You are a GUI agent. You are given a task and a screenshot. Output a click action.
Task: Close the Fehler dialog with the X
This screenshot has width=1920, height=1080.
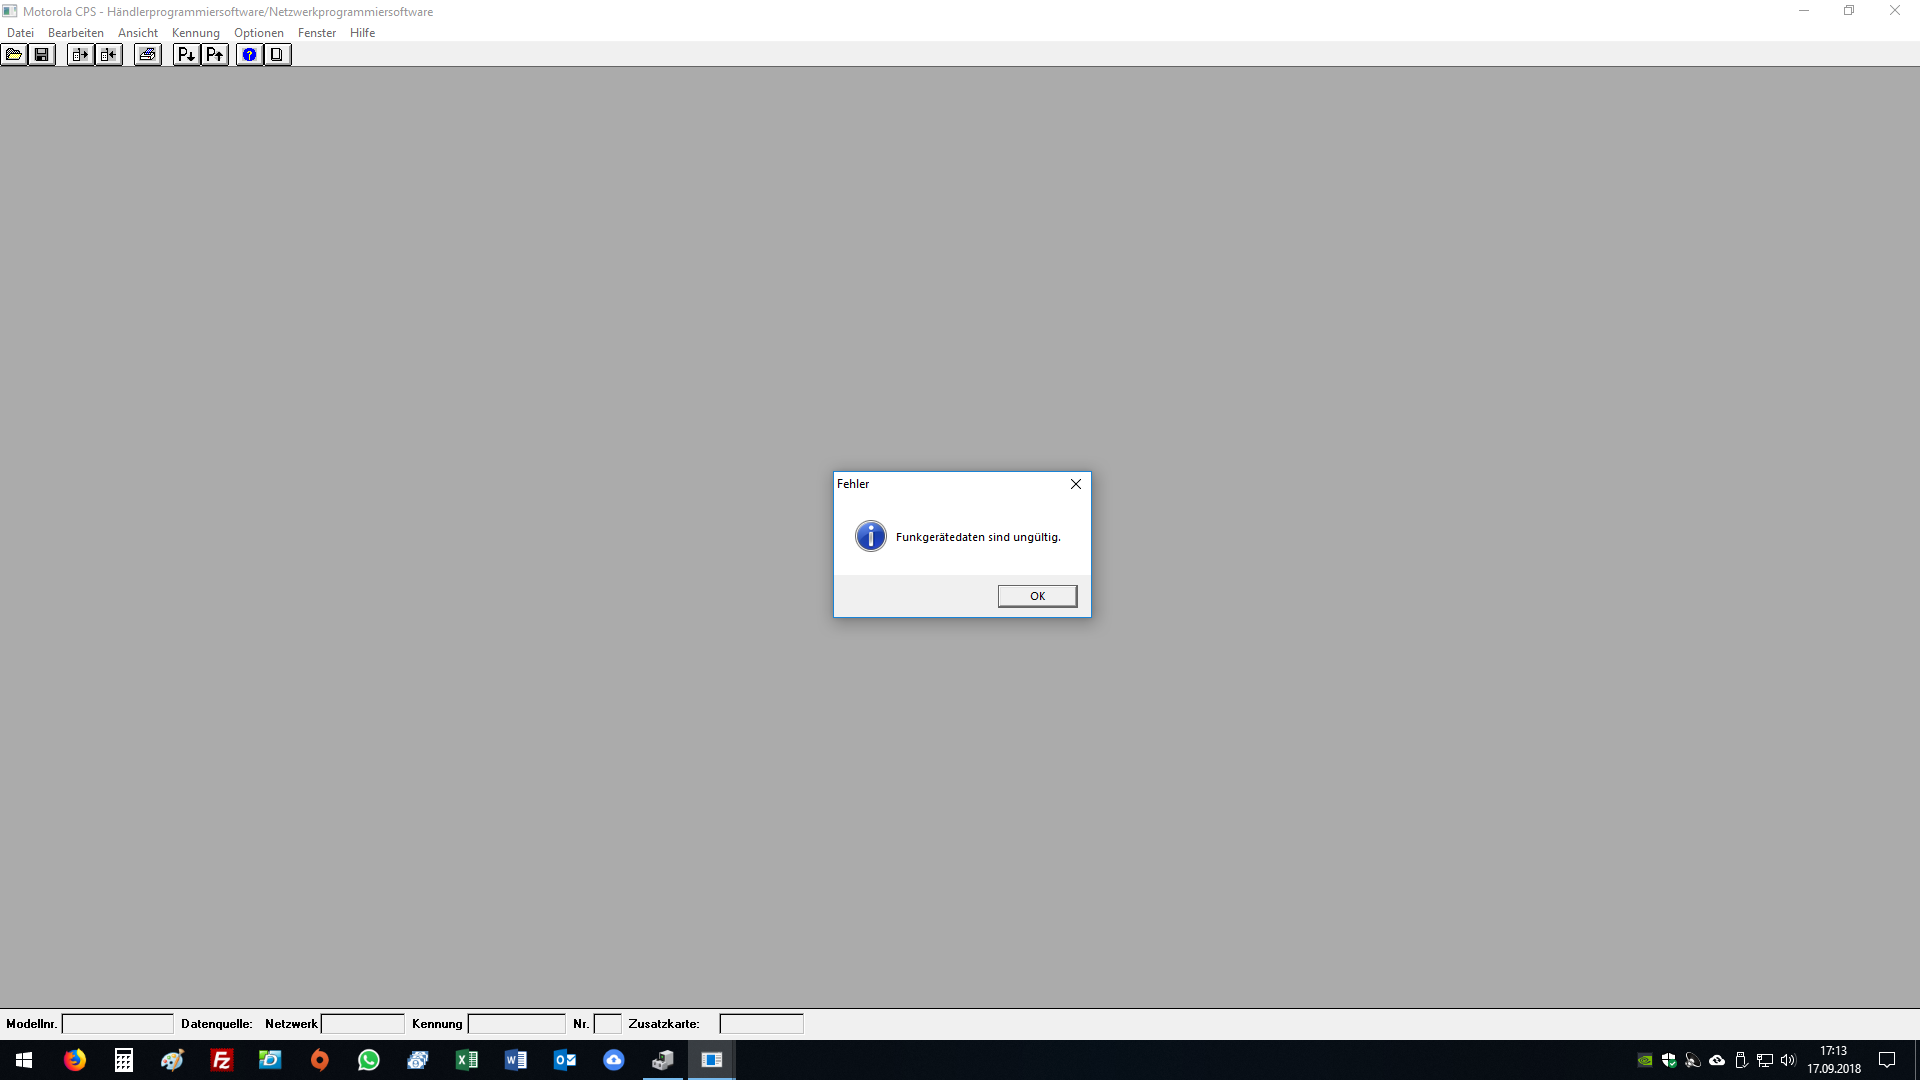[x=1076, y=484]
